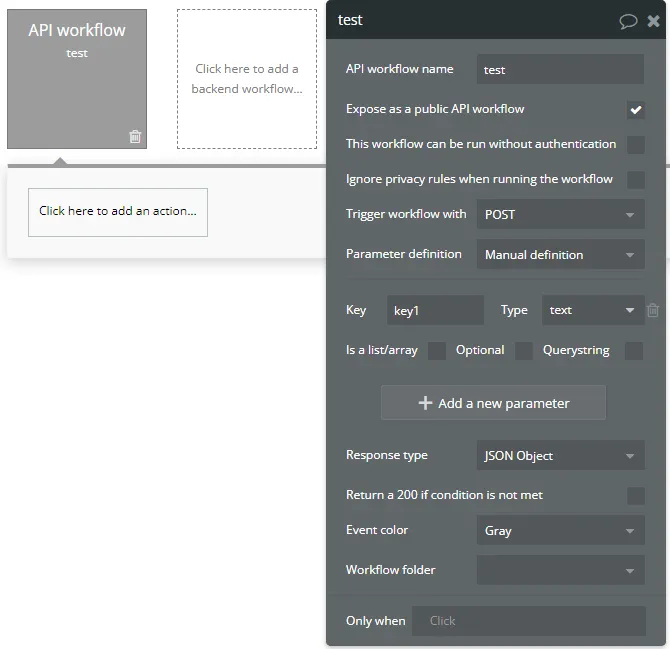
Task: Enable run without authentication checkbox
Action: (635, 145)
